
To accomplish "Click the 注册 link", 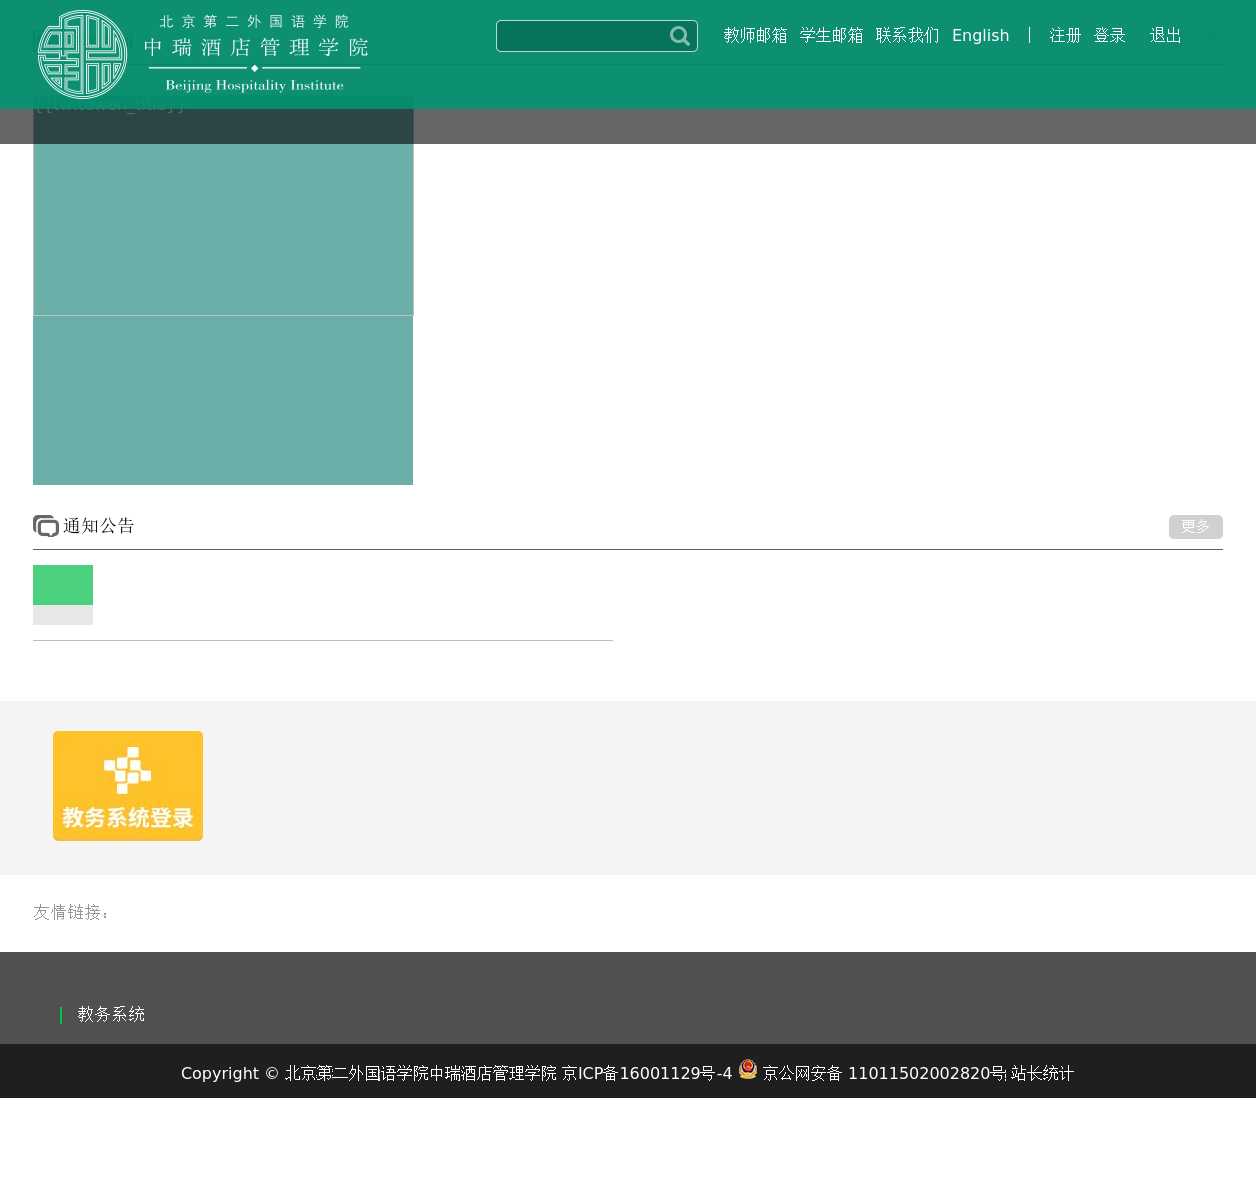I will tap(1065, 36).
